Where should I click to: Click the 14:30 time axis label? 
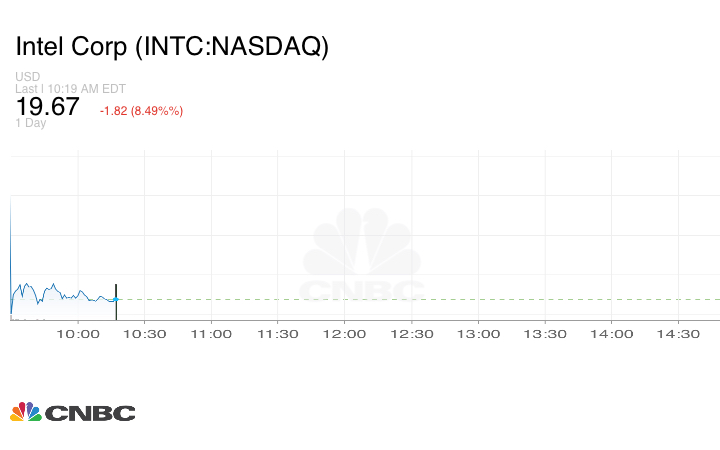[x=678, y=334]
